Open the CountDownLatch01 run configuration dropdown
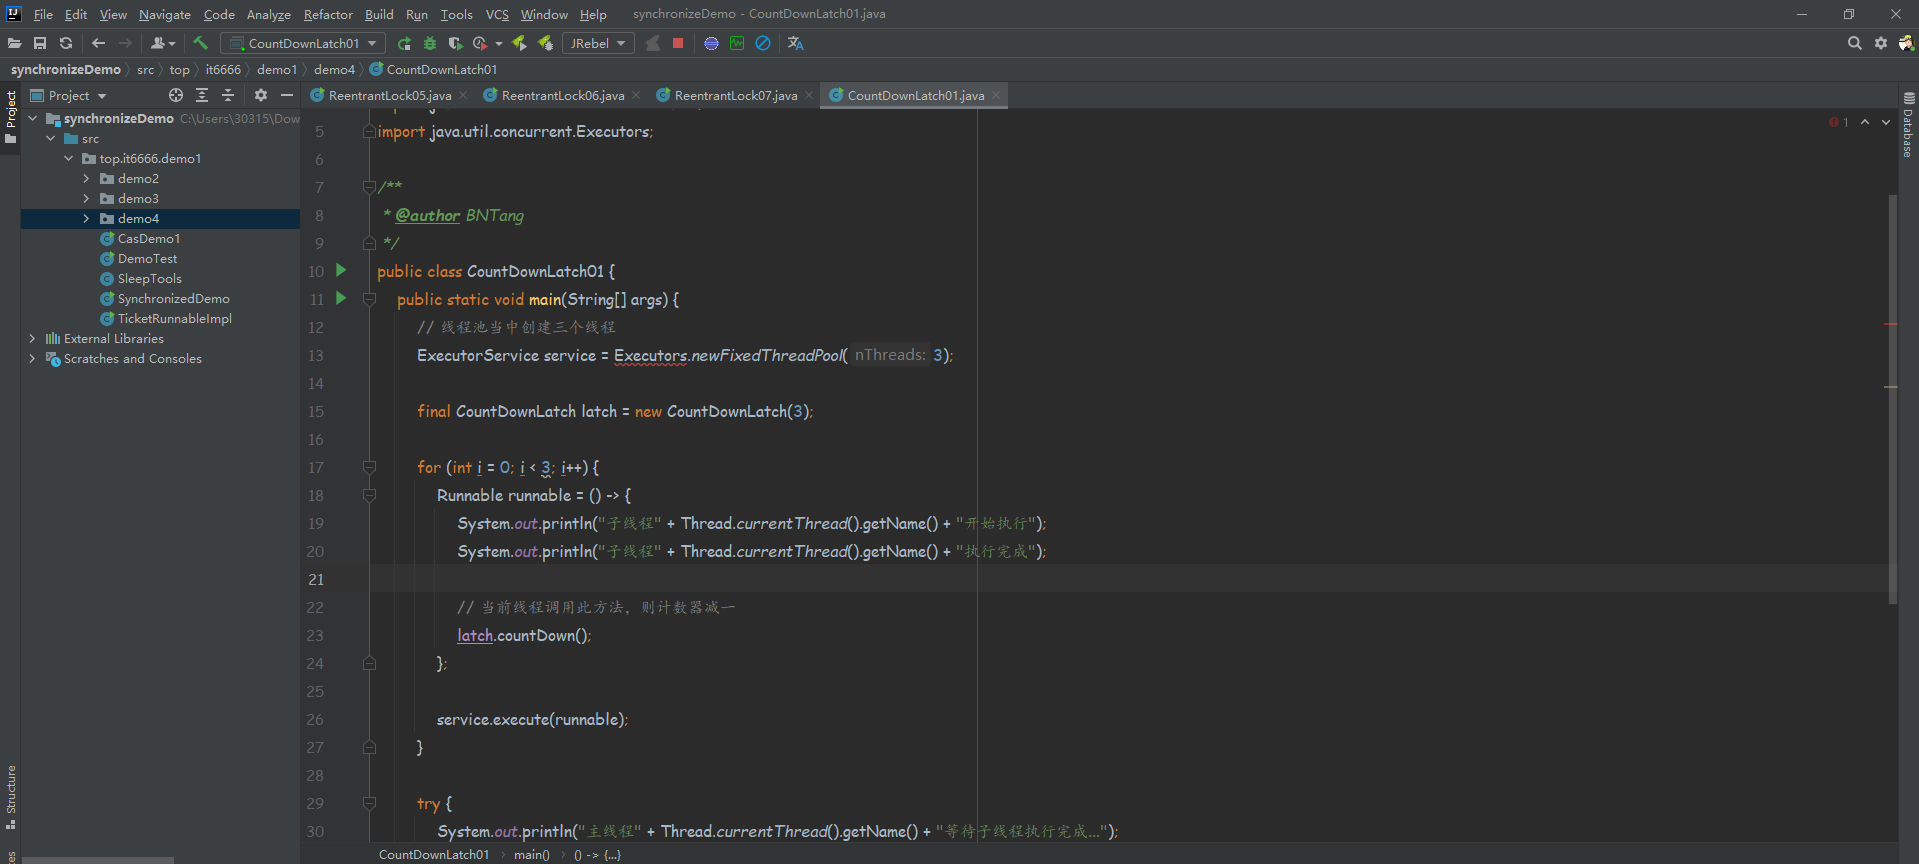This screenshot has width=1919, height=864. pos(303,43)
